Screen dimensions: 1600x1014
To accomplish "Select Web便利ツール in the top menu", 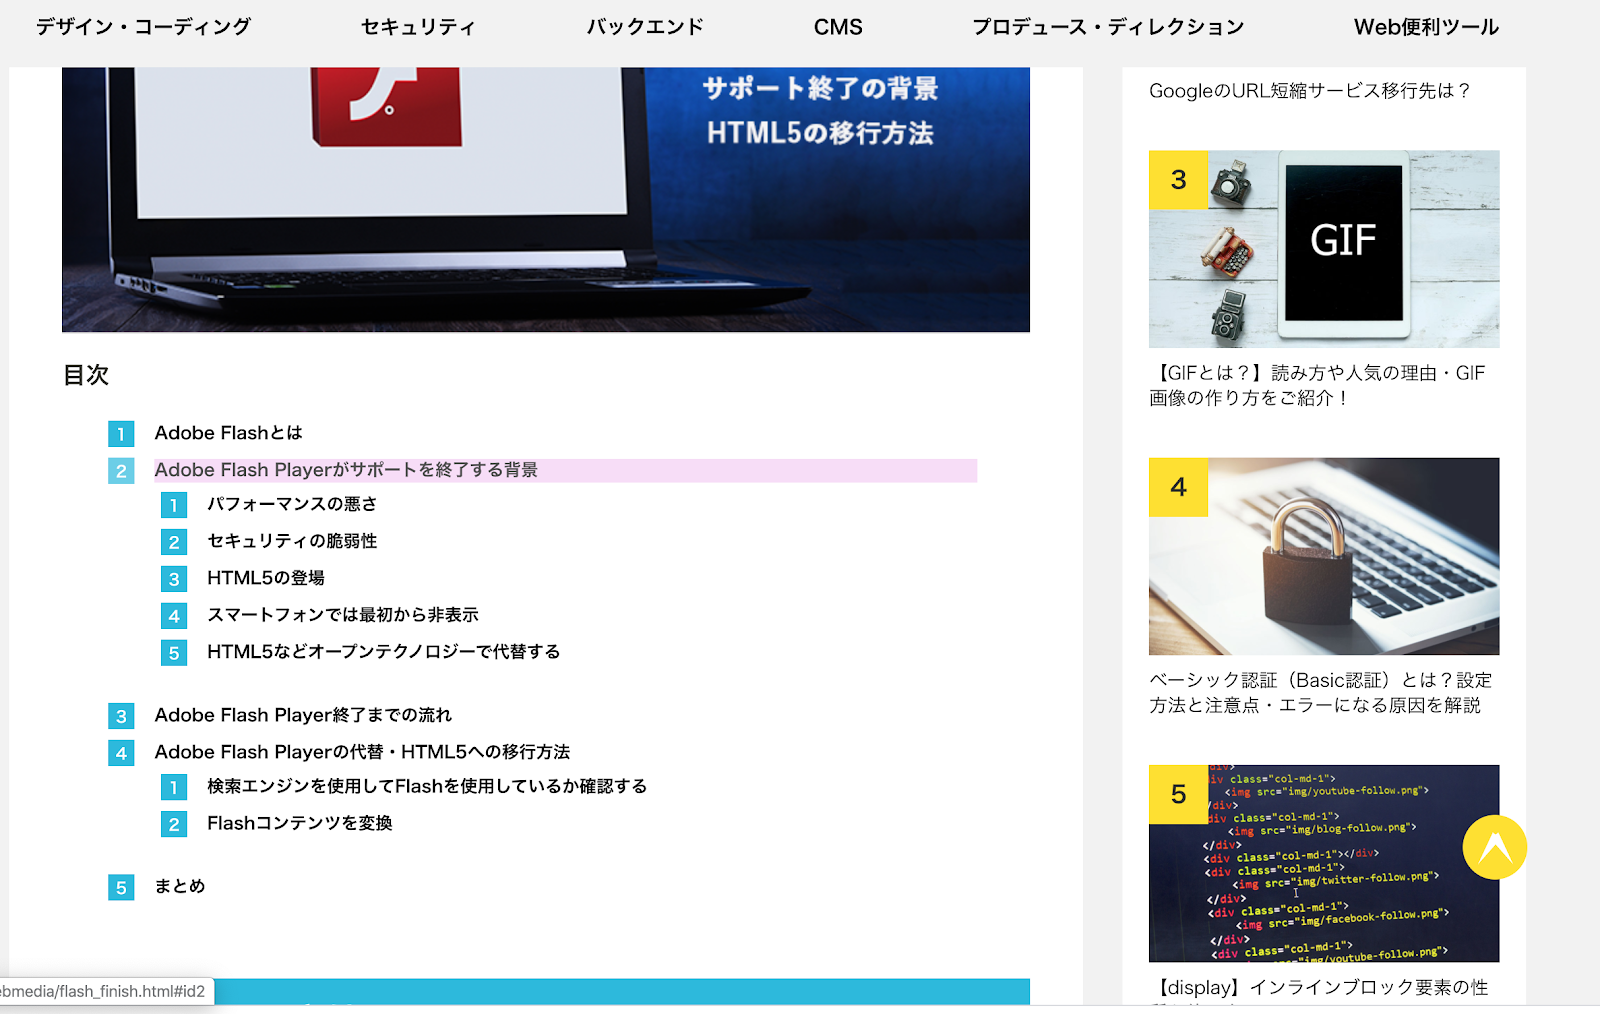I will pos(1426,27).
